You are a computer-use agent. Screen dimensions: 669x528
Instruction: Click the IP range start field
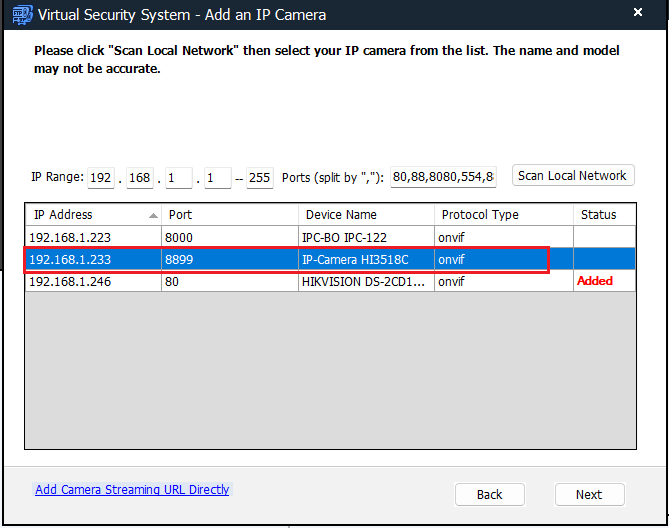[217, 178]
